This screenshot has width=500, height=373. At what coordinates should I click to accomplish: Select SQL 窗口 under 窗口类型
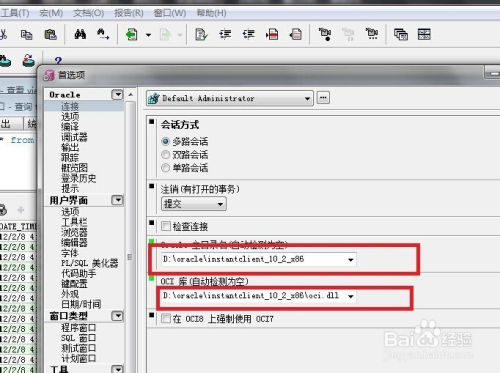[x=78, y=338]
